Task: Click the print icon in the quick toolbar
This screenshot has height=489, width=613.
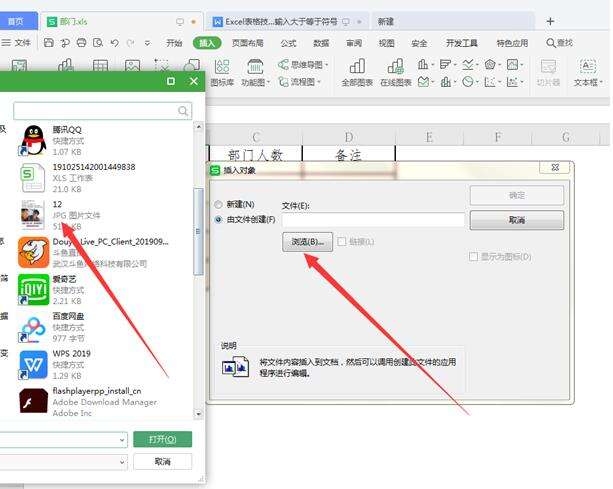Action: click(81, 43)
